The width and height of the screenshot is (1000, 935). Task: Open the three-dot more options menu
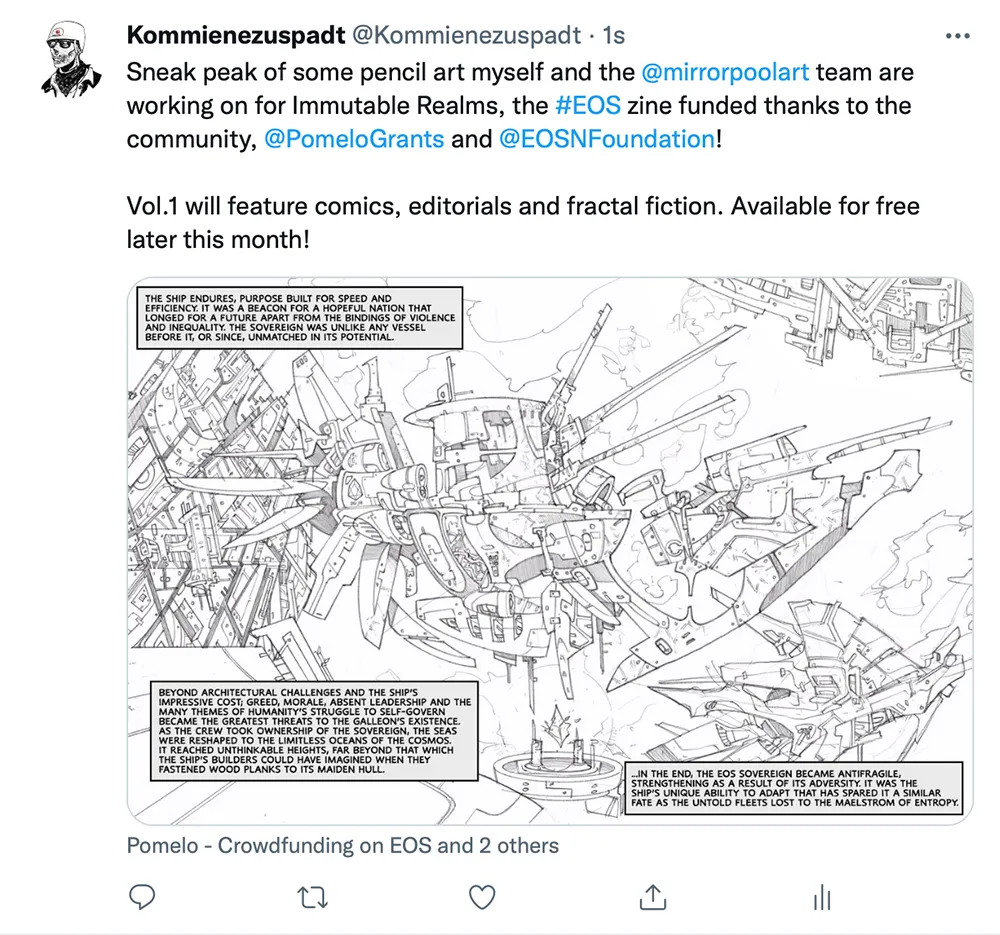[x=957, y=36]
